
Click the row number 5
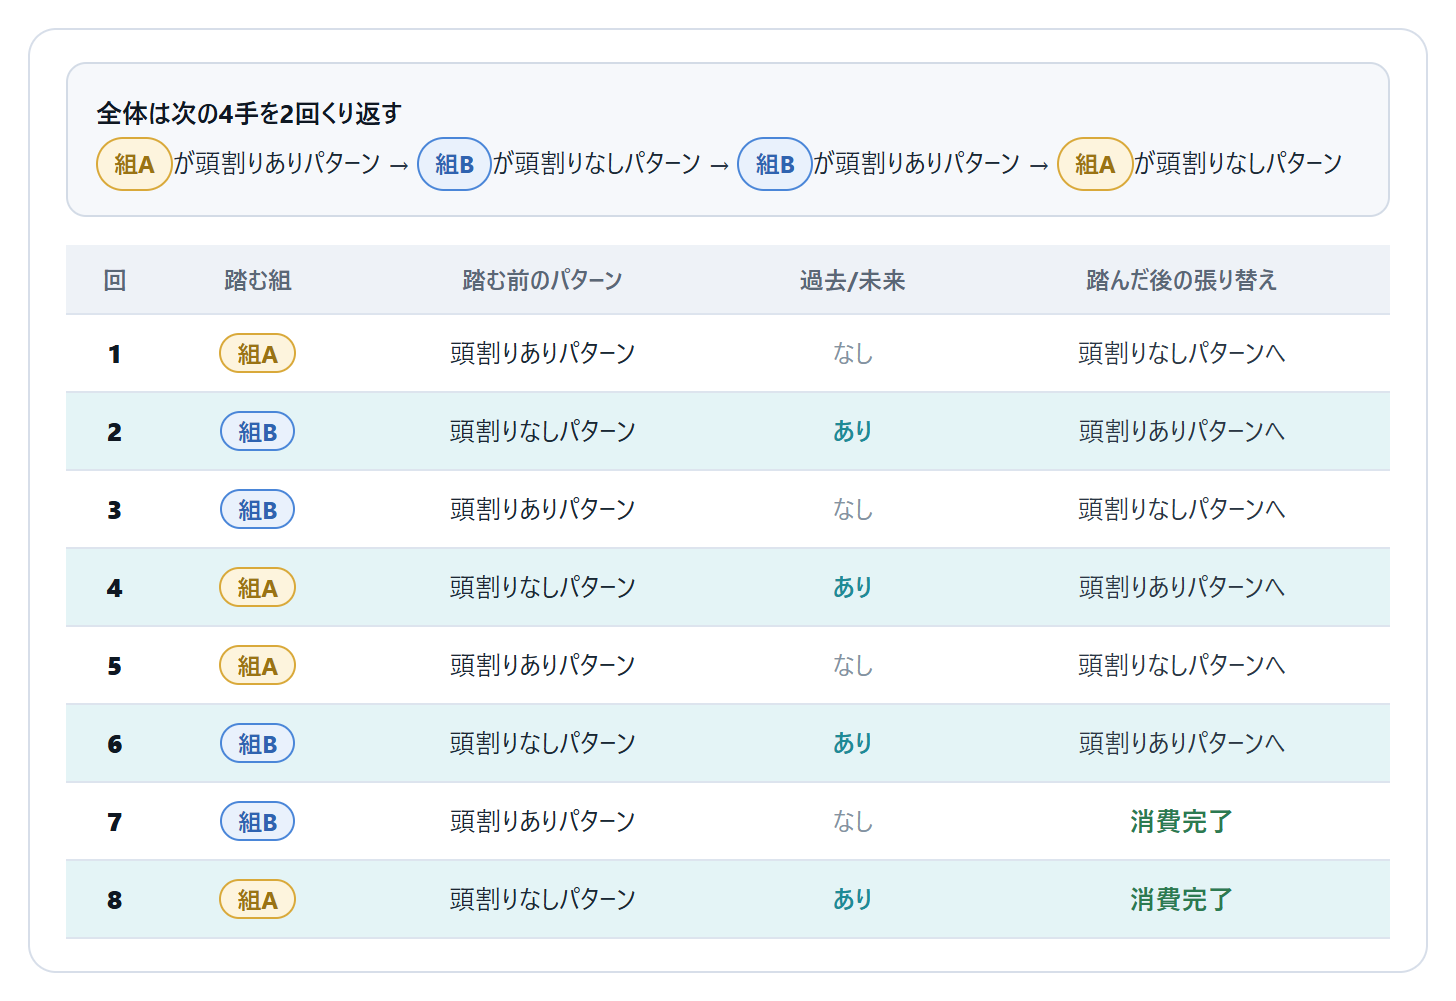[x=115, y=666]
